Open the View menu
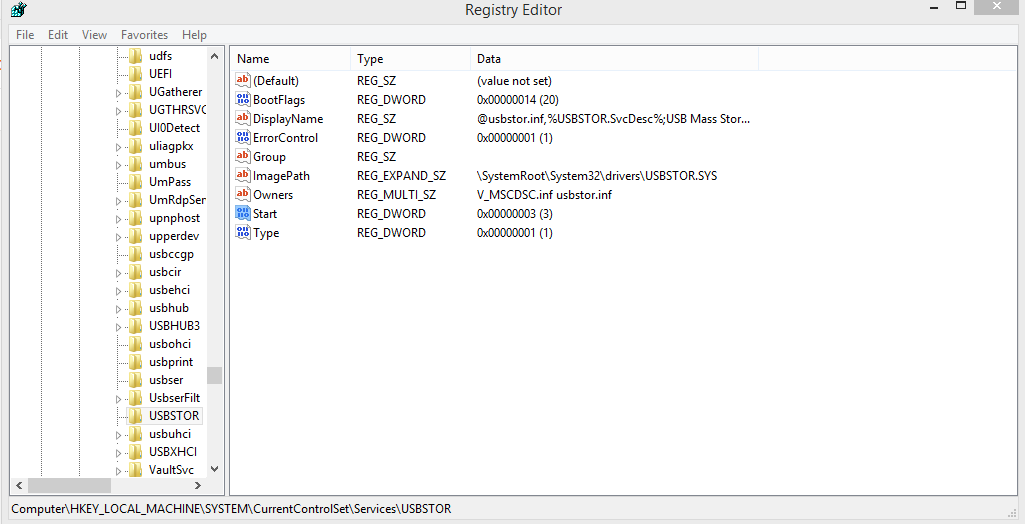Image resolution: width=1025 pixels, height=524 pixels. tap(94, 35)
